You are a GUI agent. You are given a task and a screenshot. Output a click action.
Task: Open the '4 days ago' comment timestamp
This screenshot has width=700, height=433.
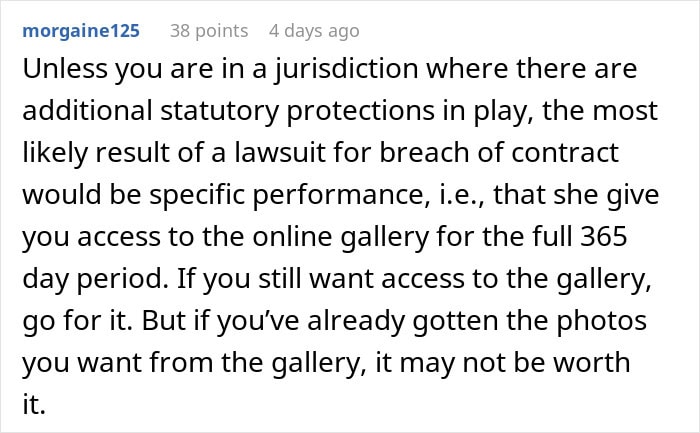point(314,31)
